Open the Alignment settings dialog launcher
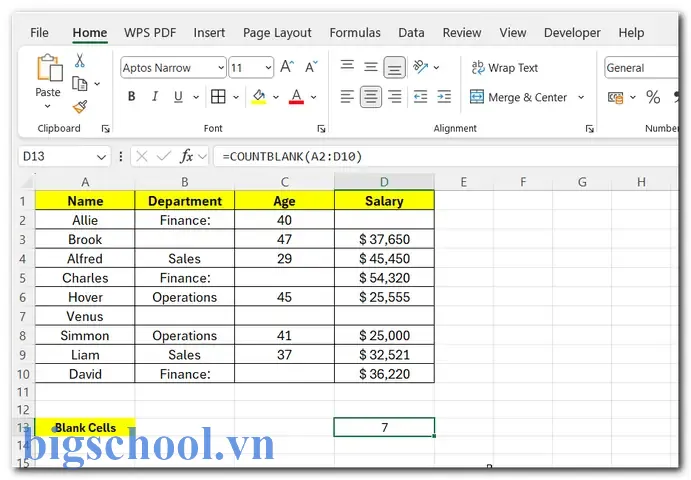The height and width of the screenshot is (480, 691). [590, 129]
